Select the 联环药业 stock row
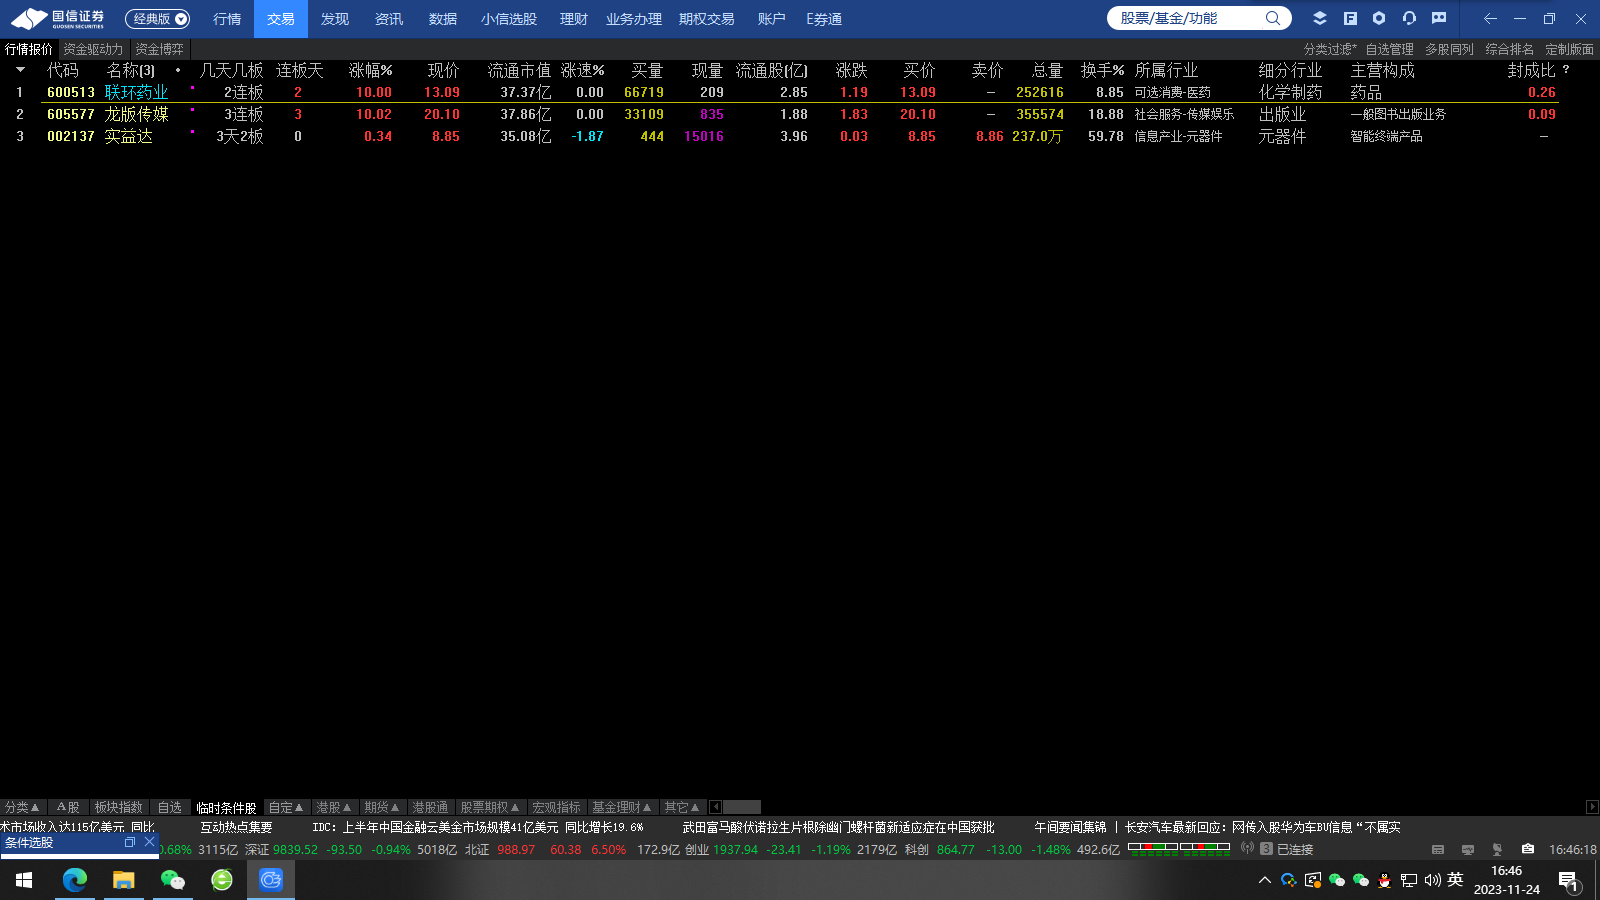The height and width of the screenshot is (900, 1600). click(800, 92)
